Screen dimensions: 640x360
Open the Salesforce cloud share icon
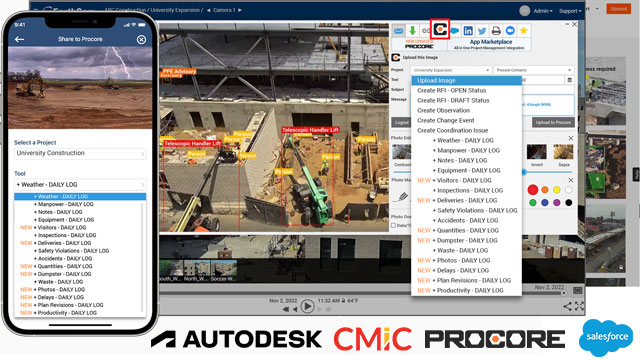pos(455,31)
